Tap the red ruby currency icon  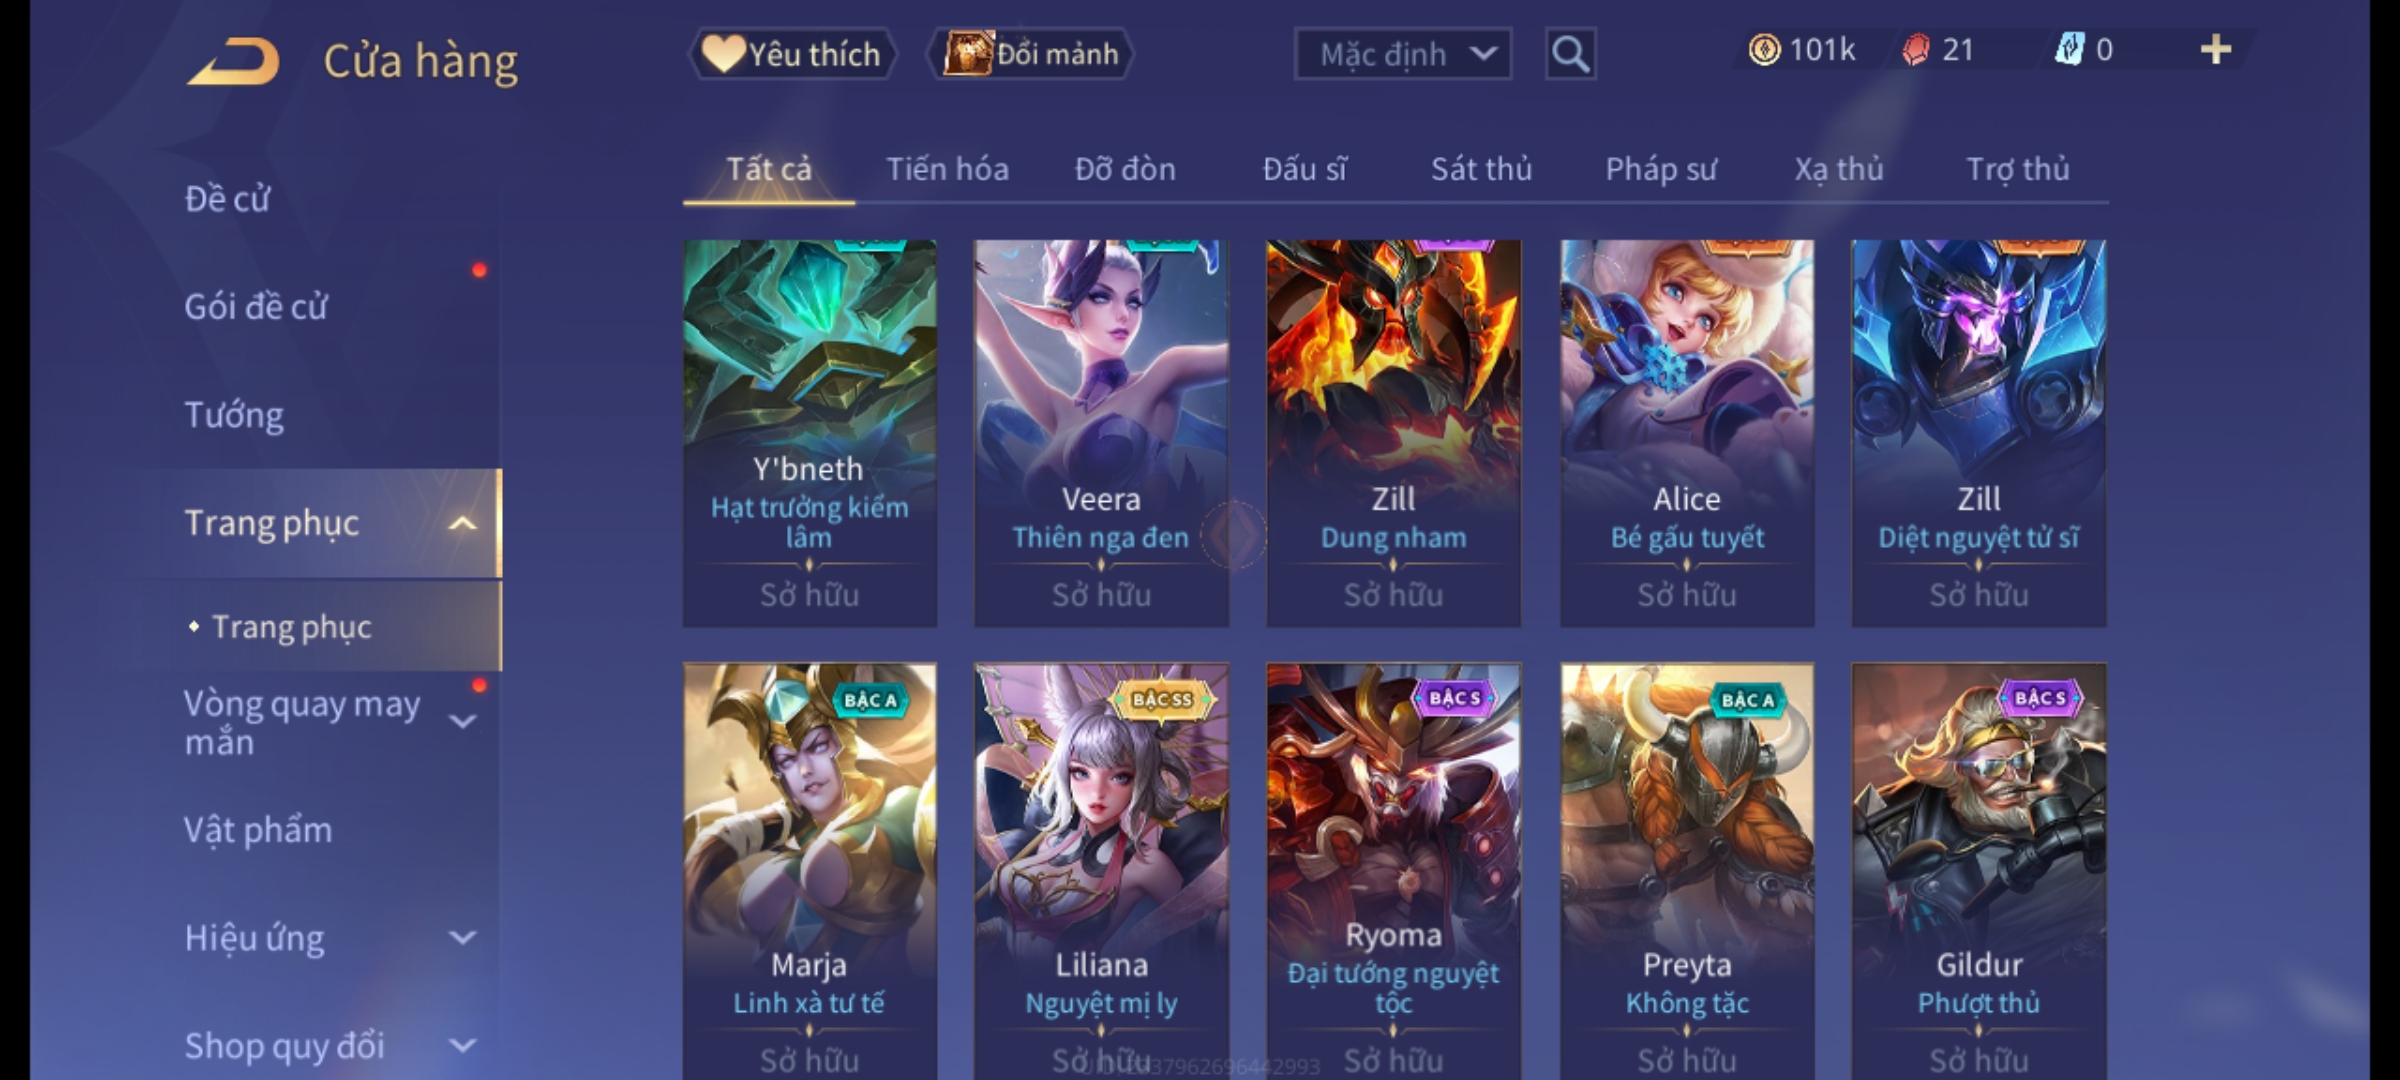pos(1915,50)
